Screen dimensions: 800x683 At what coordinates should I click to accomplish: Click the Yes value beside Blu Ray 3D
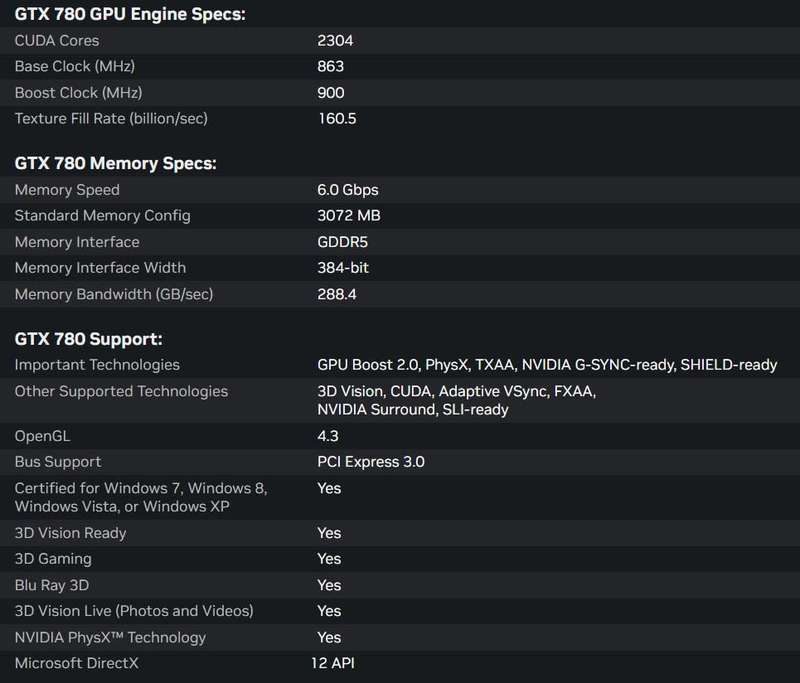pos(329,585)
